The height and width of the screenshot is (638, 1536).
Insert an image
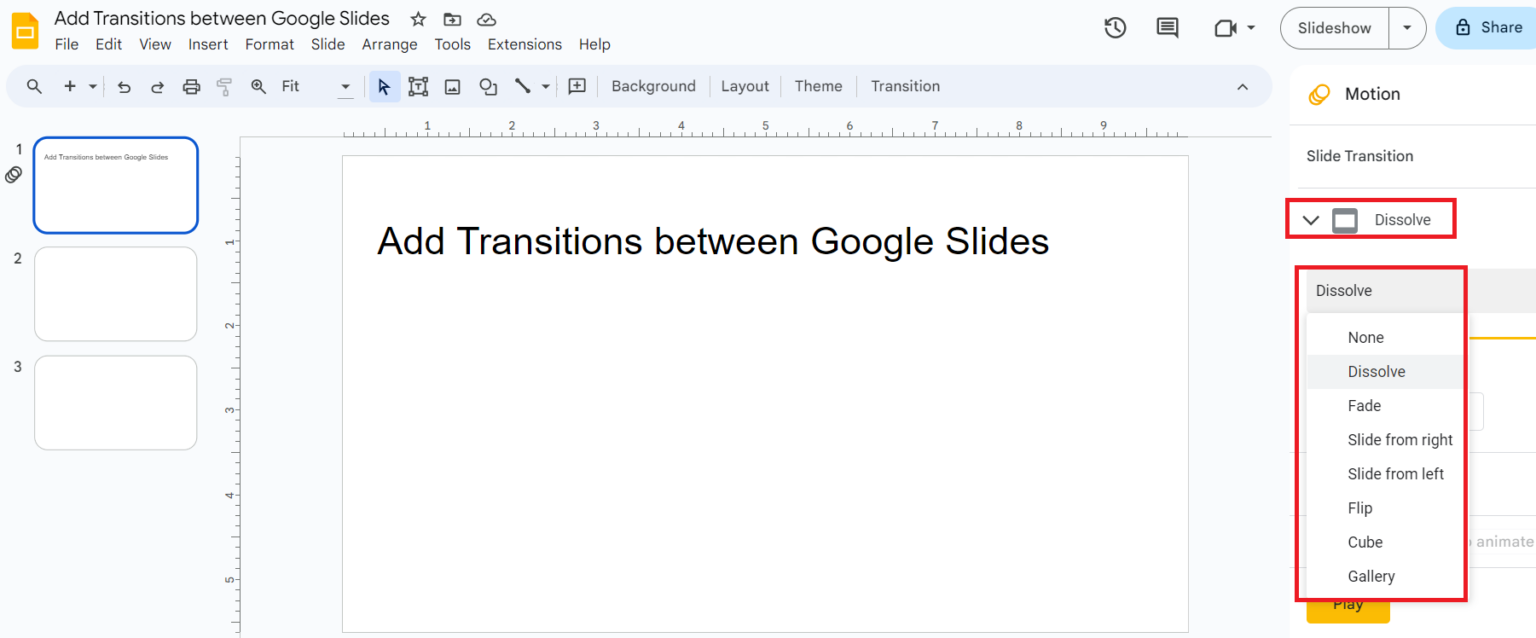(x=452, y=87)
